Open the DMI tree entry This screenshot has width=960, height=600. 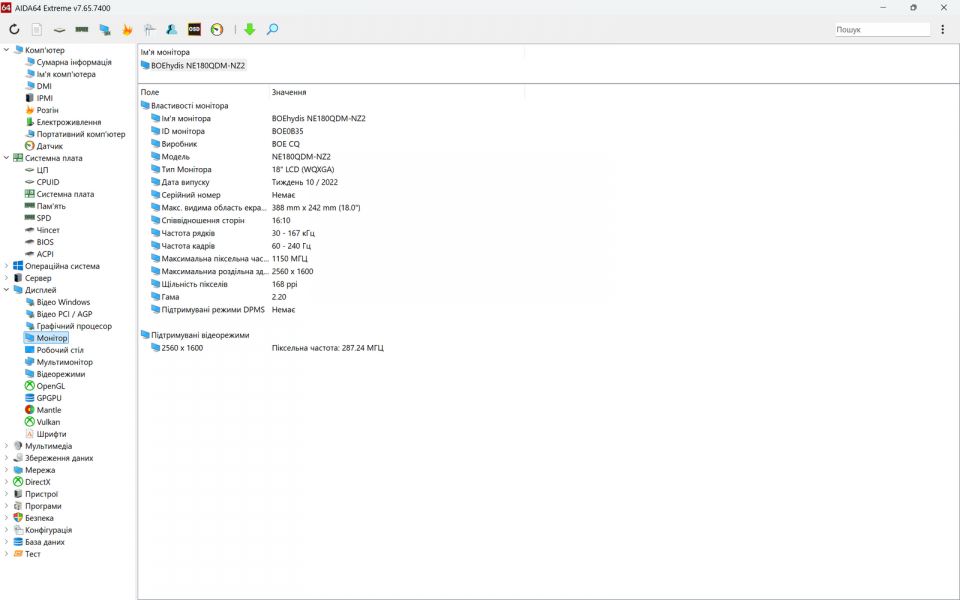[x=44, y=86]
